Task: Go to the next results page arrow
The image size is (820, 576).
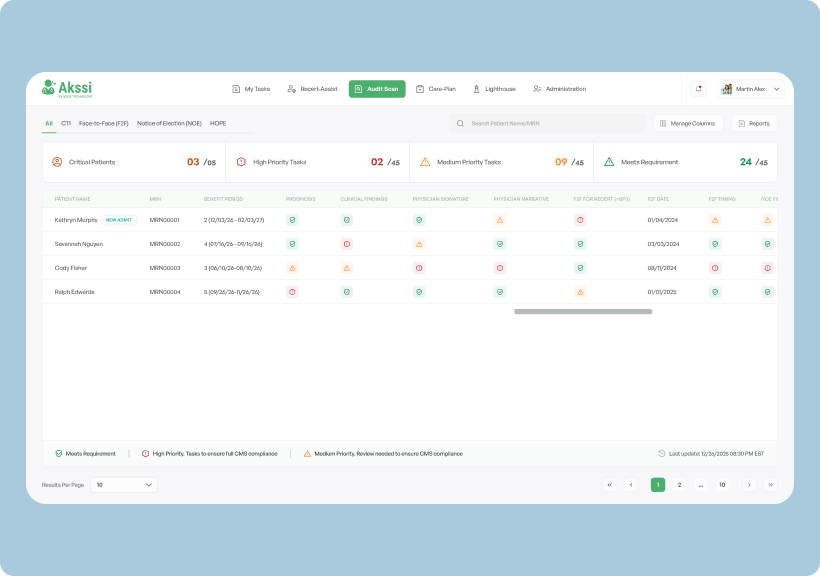Action: point(749,485)
